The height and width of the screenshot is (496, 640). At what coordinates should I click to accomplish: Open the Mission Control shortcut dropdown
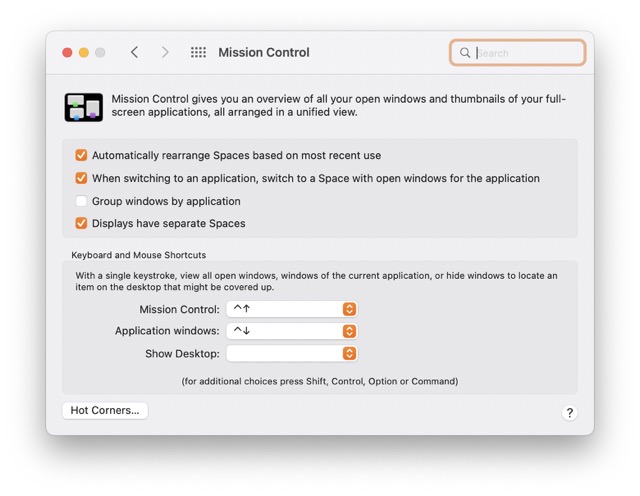(x=291, y=309)
